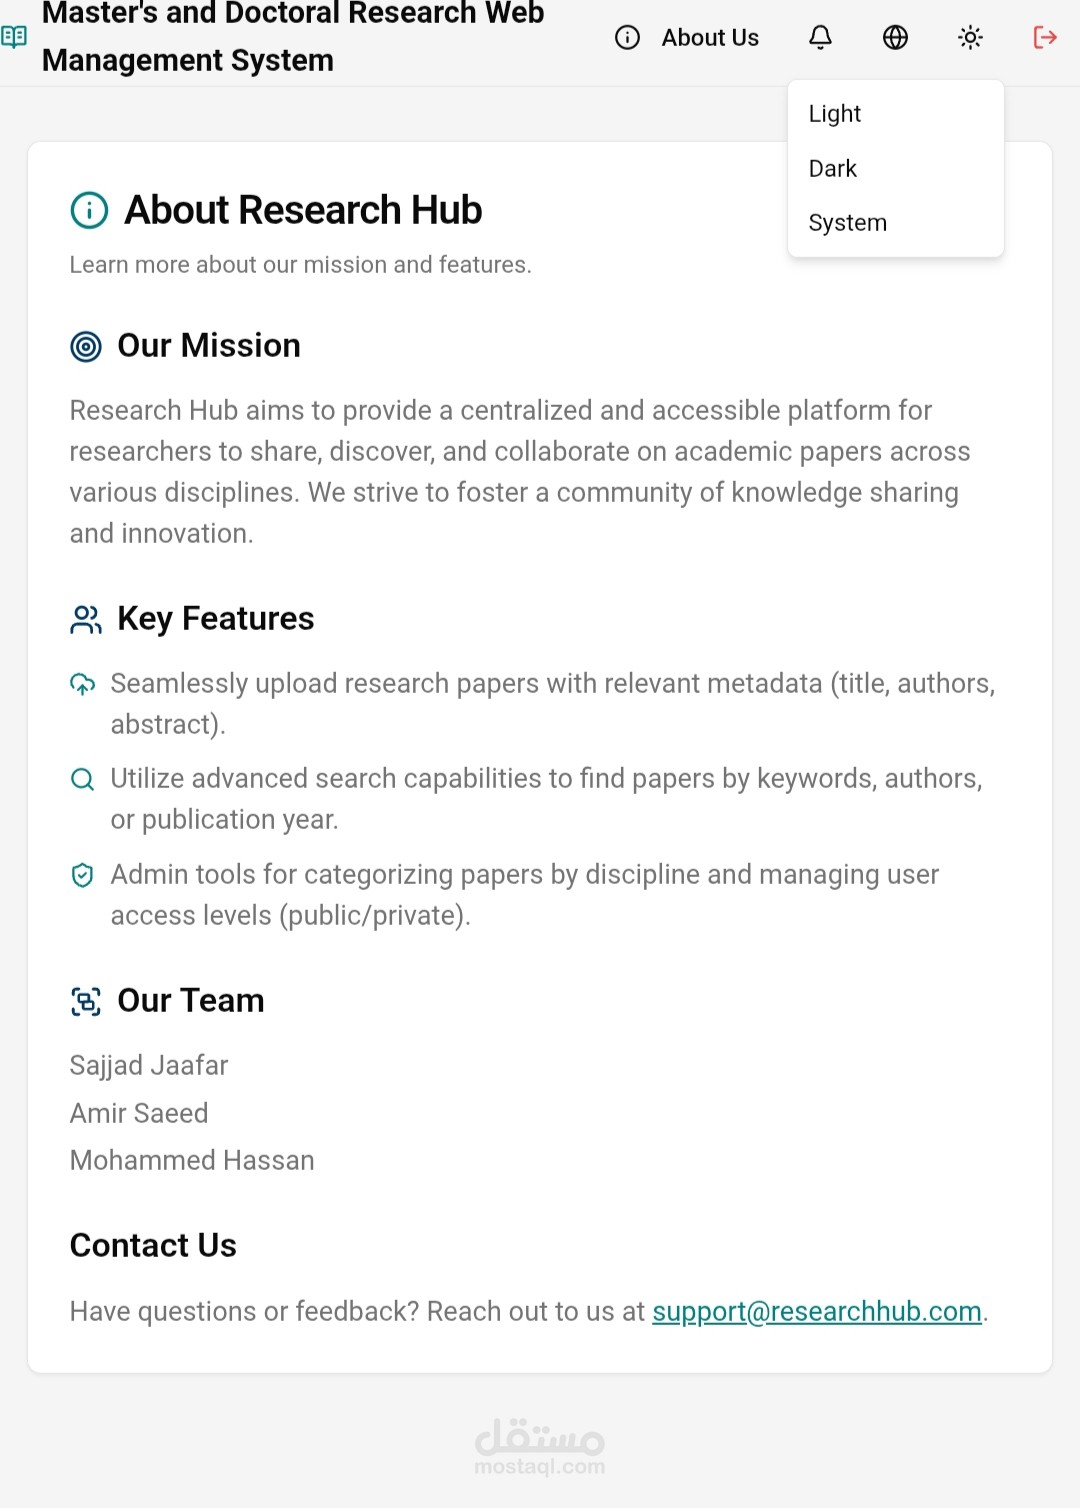Screen dimensions: 1080x1508
Task: Open the language globe menu
Action: click(895, 38)
